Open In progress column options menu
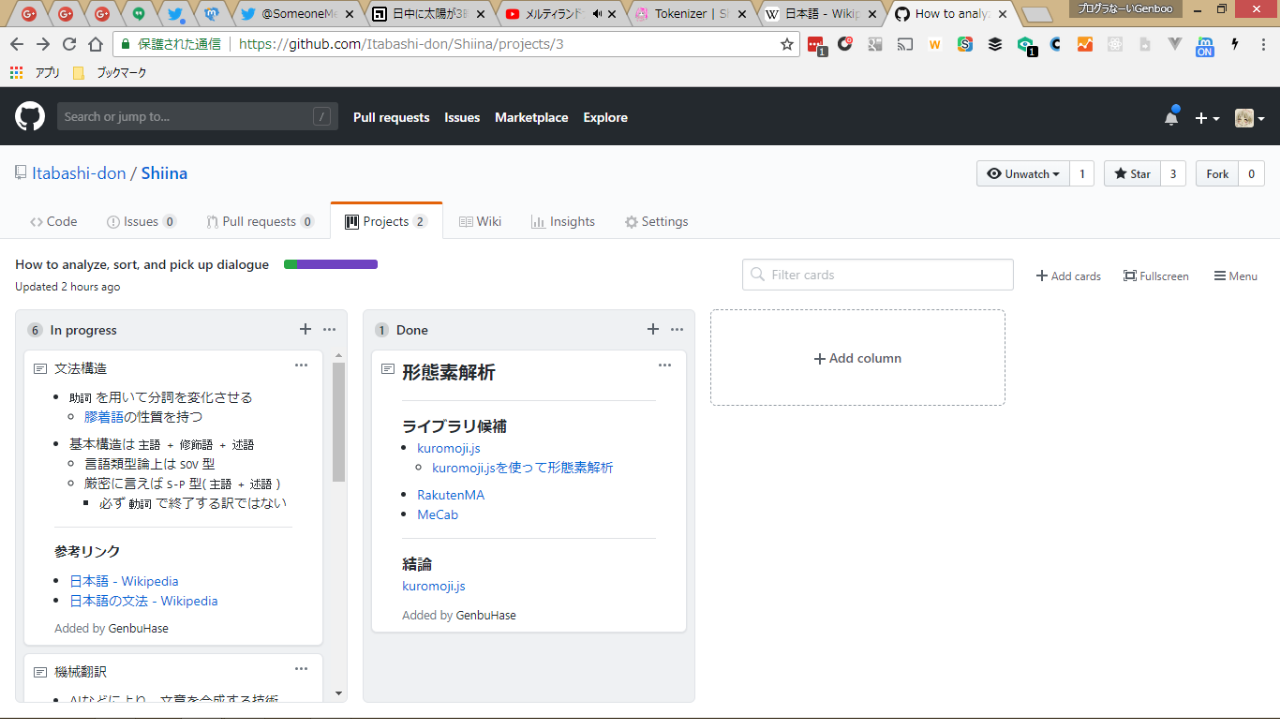Screen dimensions: 1280x719 tap(329, 329)
